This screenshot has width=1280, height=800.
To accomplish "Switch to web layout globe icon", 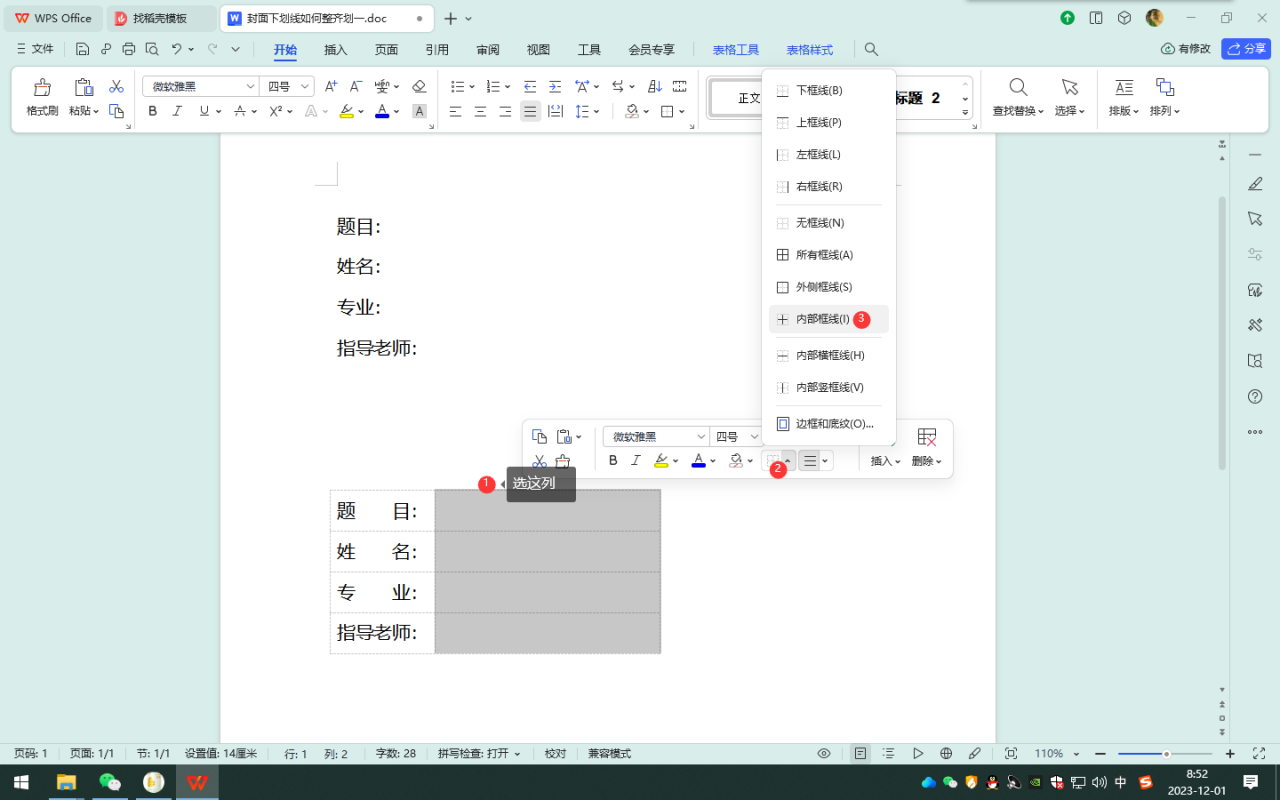I will coord(946,753).
